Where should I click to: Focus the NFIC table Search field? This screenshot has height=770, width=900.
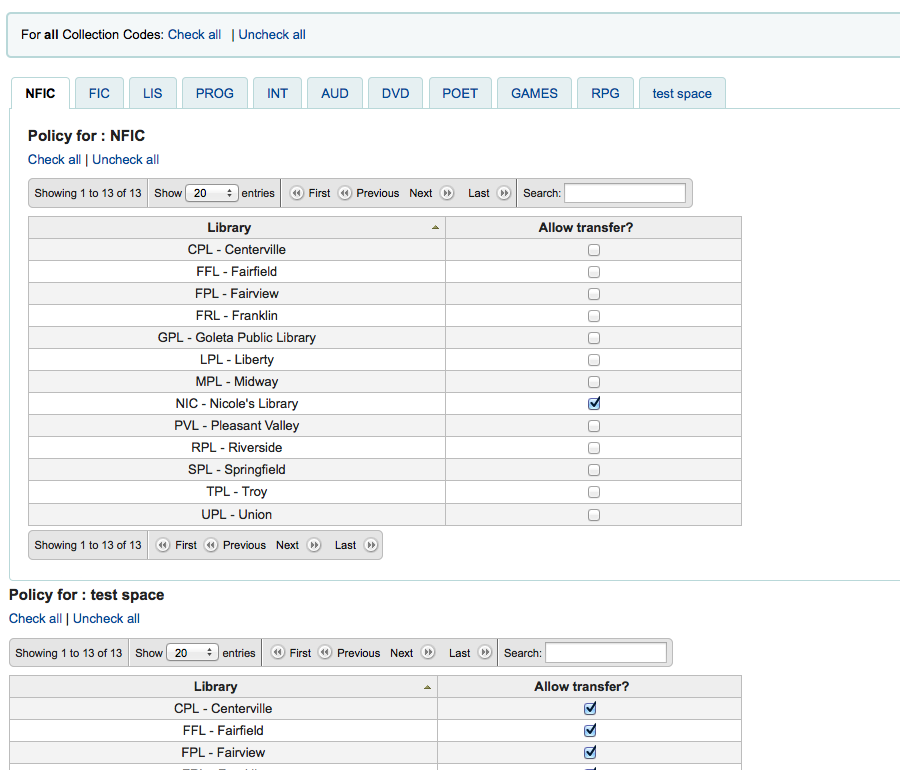[625, 193]
